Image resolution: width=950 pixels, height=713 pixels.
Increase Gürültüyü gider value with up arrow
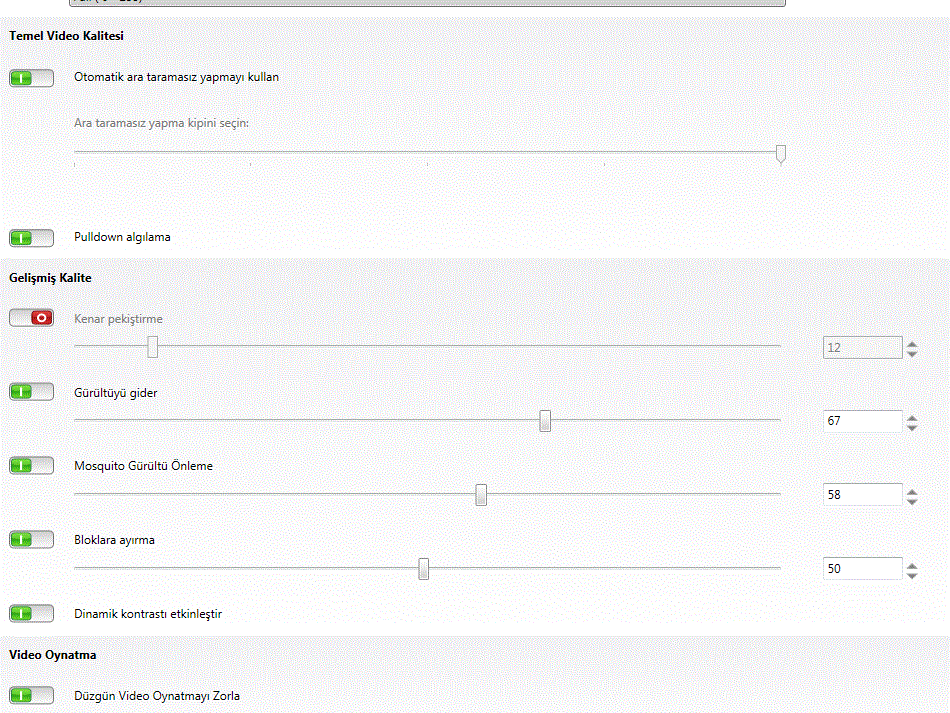912,417
